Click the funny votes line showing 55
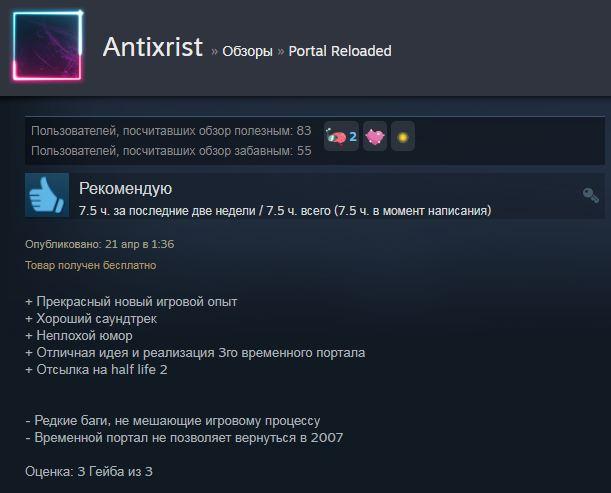Viewport: 611px width, 493px height. pos(171,150)
